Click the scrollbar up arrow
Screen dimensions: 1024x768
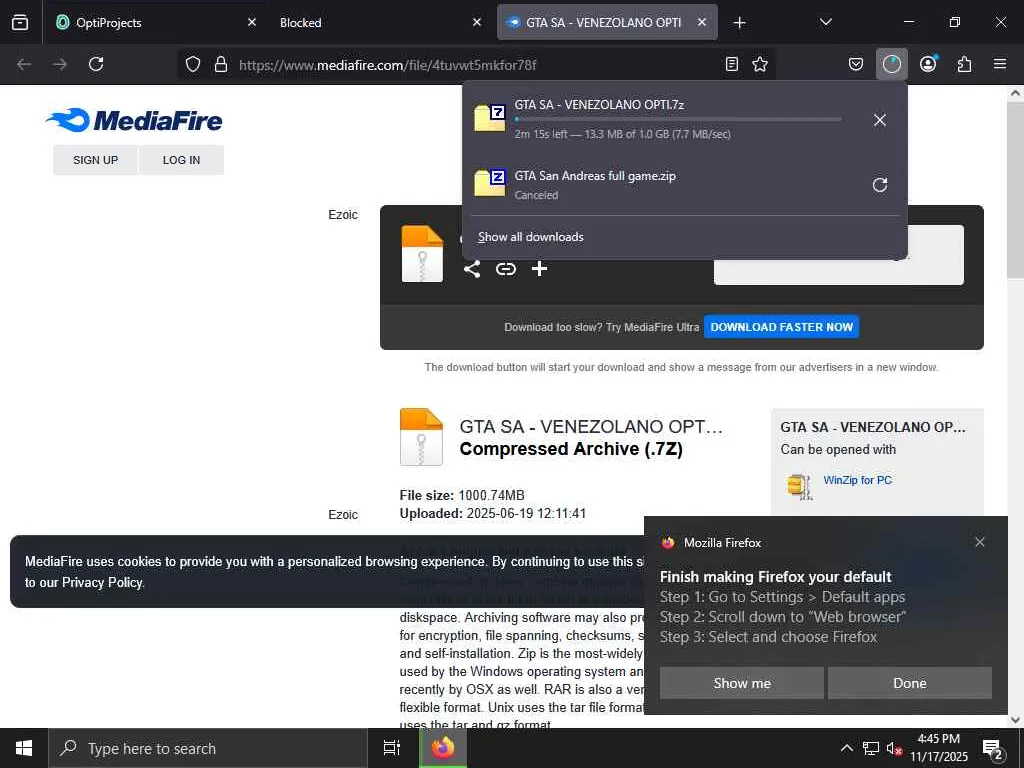[x=1015, y=93]
